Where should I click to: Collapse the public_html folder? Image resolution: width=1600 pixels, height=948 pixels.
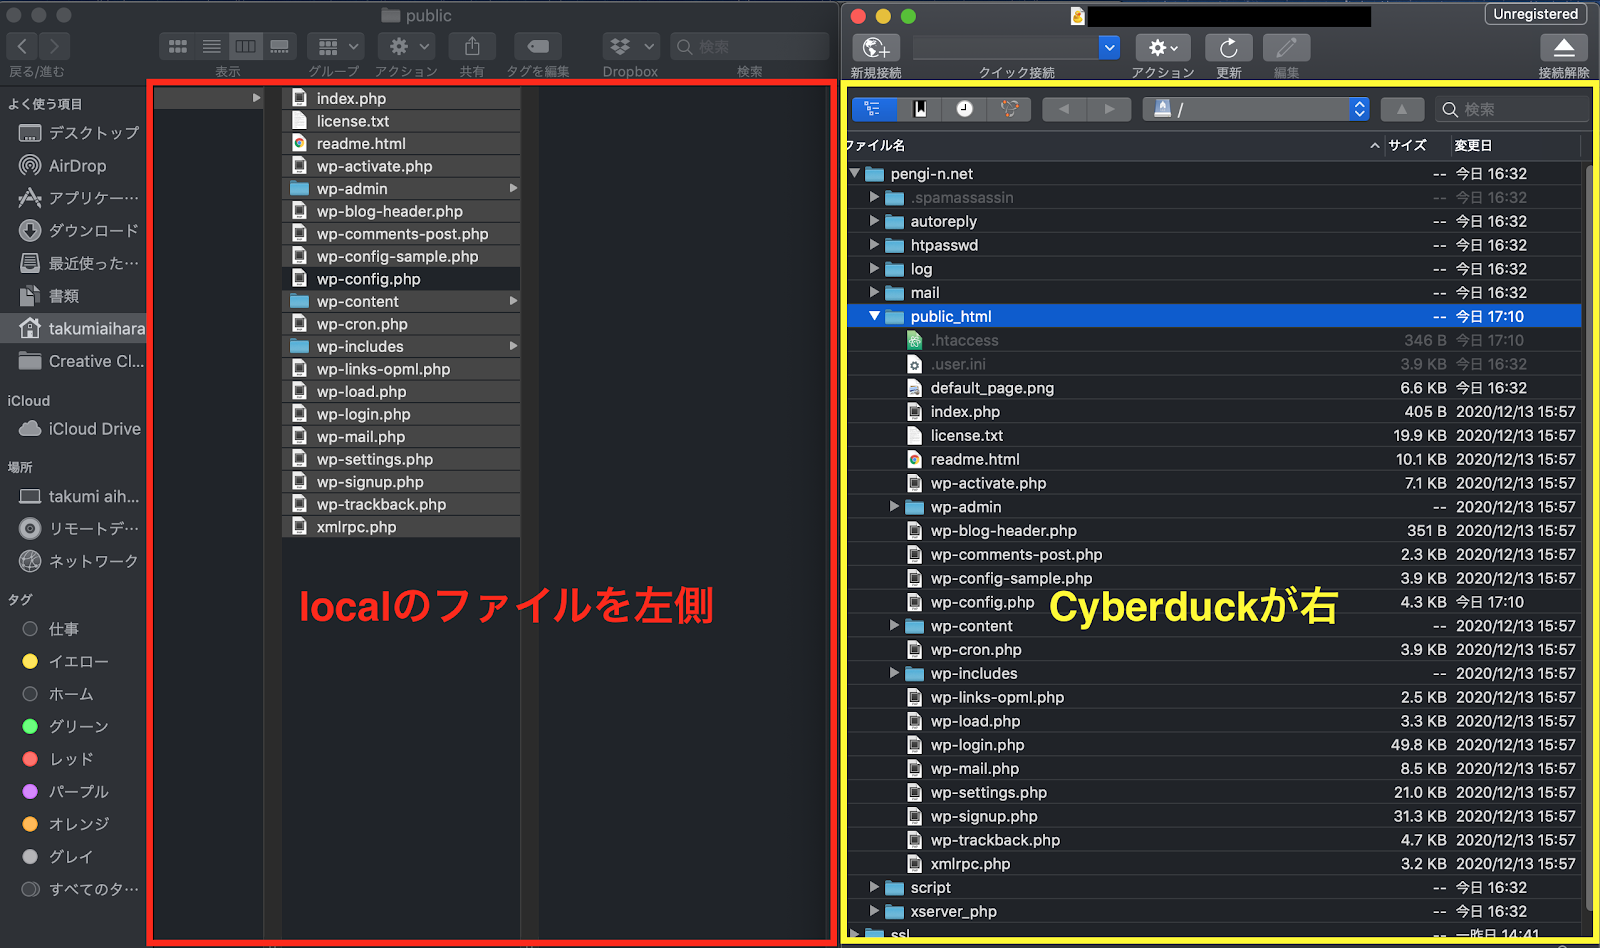coord(875,316)
